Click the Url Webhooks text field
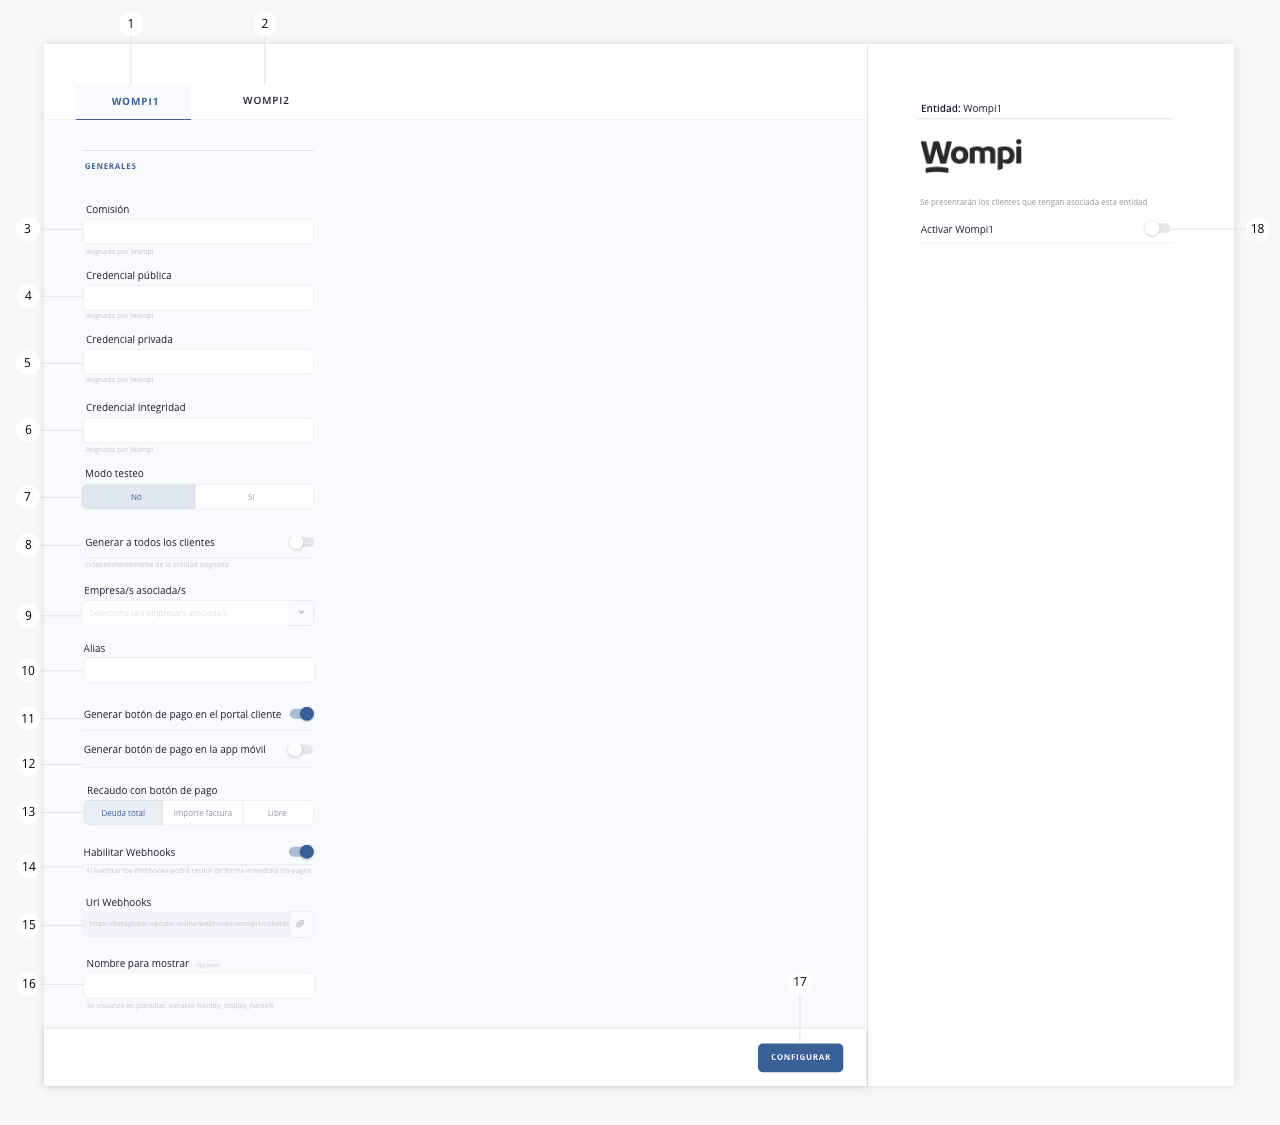The height and width of the screenshot is (1125, 1280). [x=186, y=924]
